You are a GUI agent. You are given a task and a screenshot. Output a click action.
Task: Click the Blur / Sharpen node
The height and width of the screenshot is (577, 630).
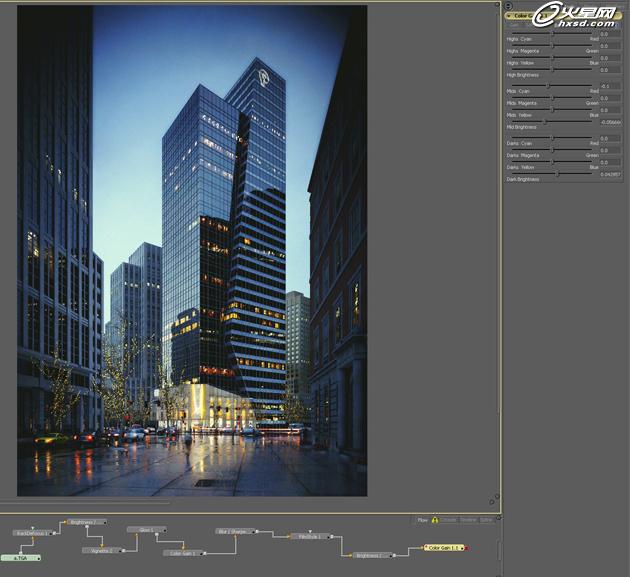click(236, 531)
